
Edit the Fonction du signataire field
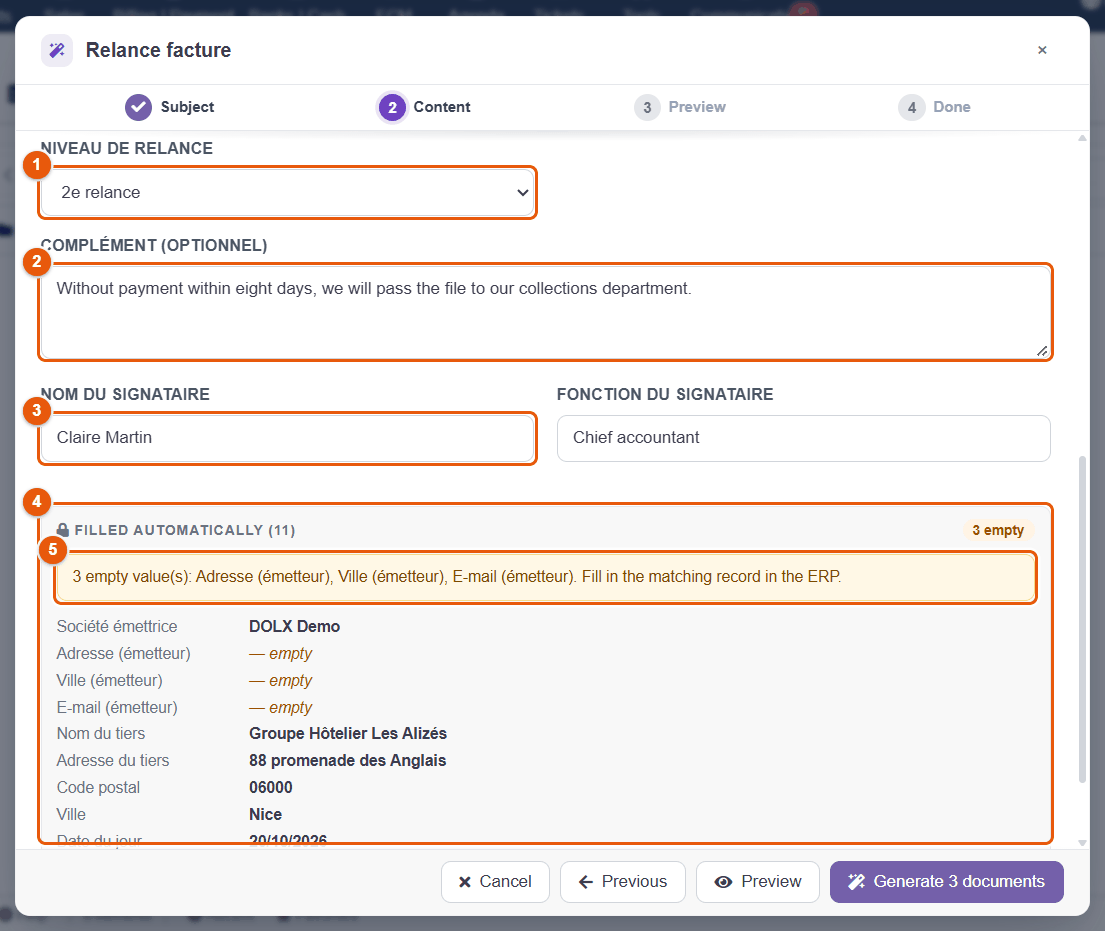(803, 438)
